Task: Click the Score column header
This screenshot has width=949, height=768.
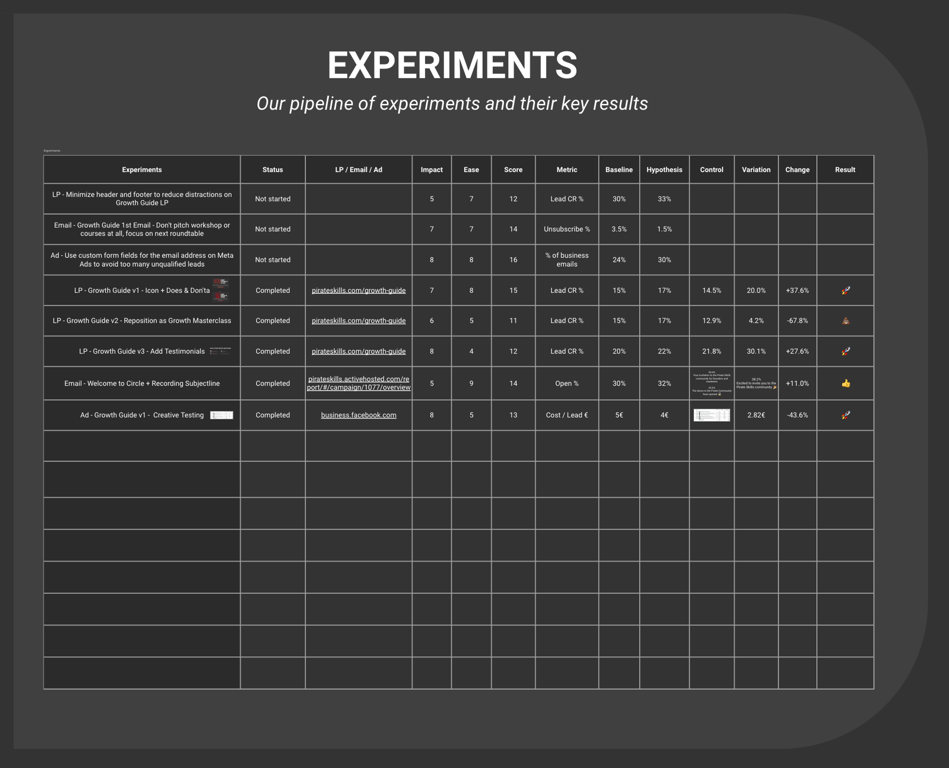Action: 513,169
